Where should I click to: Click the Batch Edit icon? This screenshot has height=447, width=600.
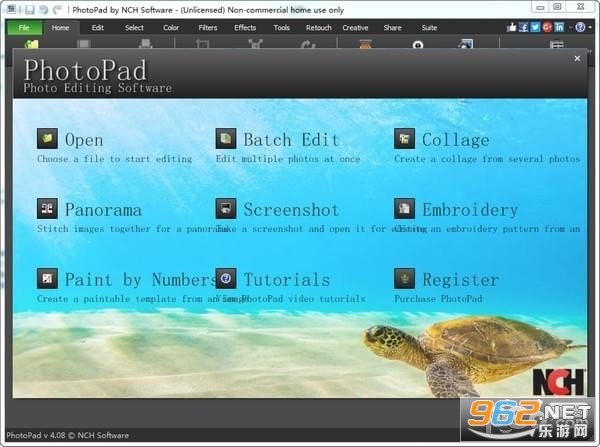[226, 139]
